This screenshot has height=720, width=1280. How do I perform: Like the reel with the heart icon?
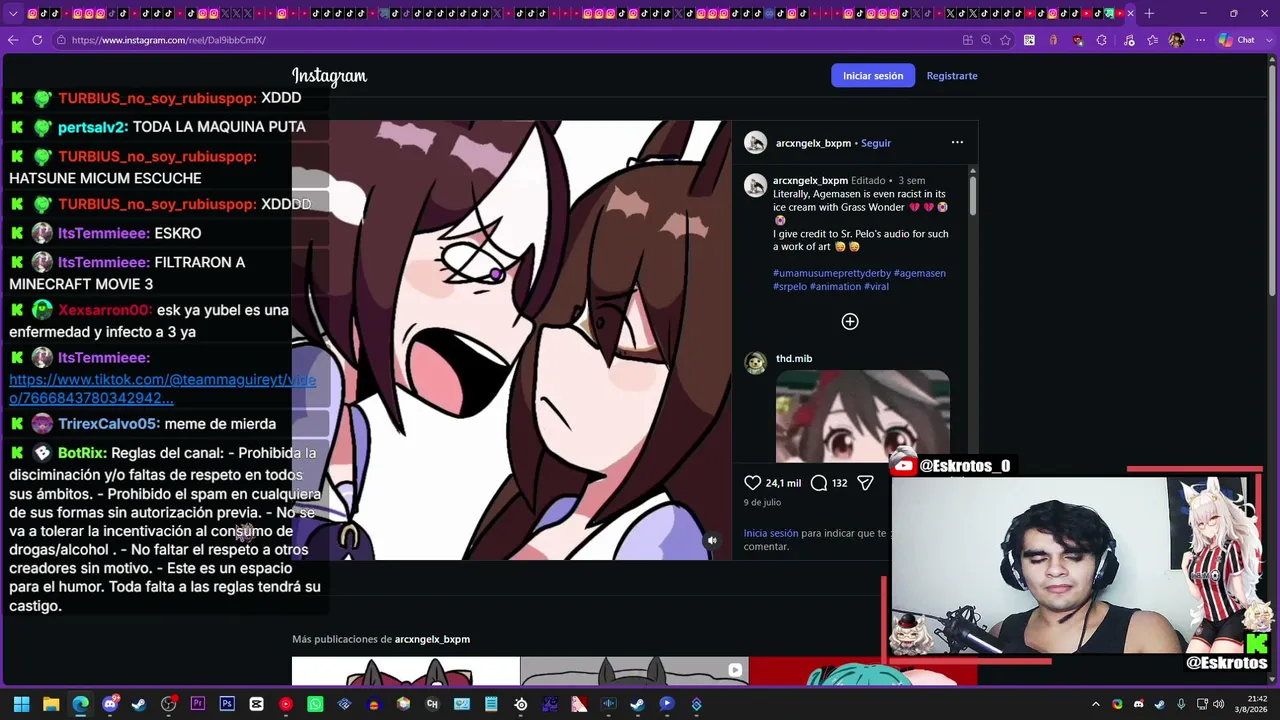point(753,483)
